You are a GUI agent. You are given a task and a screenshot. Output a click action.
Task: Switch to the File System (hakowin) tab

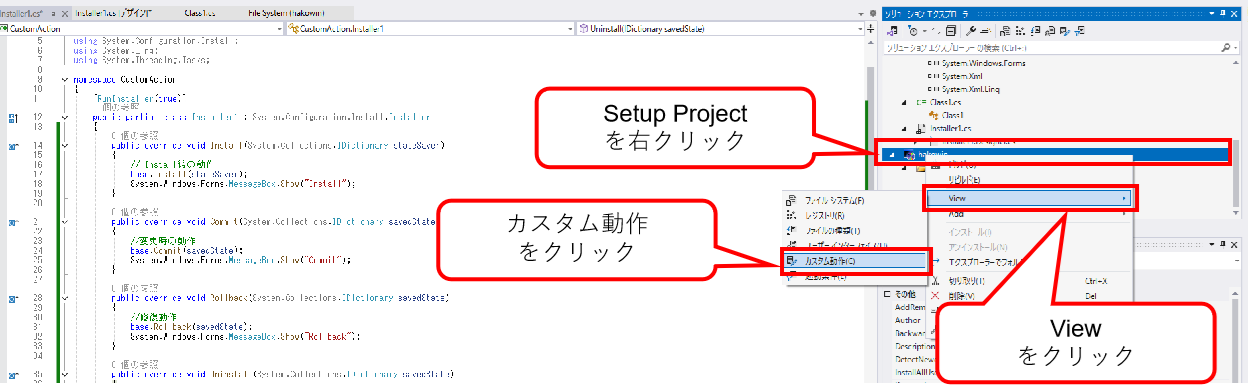tap(287, 12)
